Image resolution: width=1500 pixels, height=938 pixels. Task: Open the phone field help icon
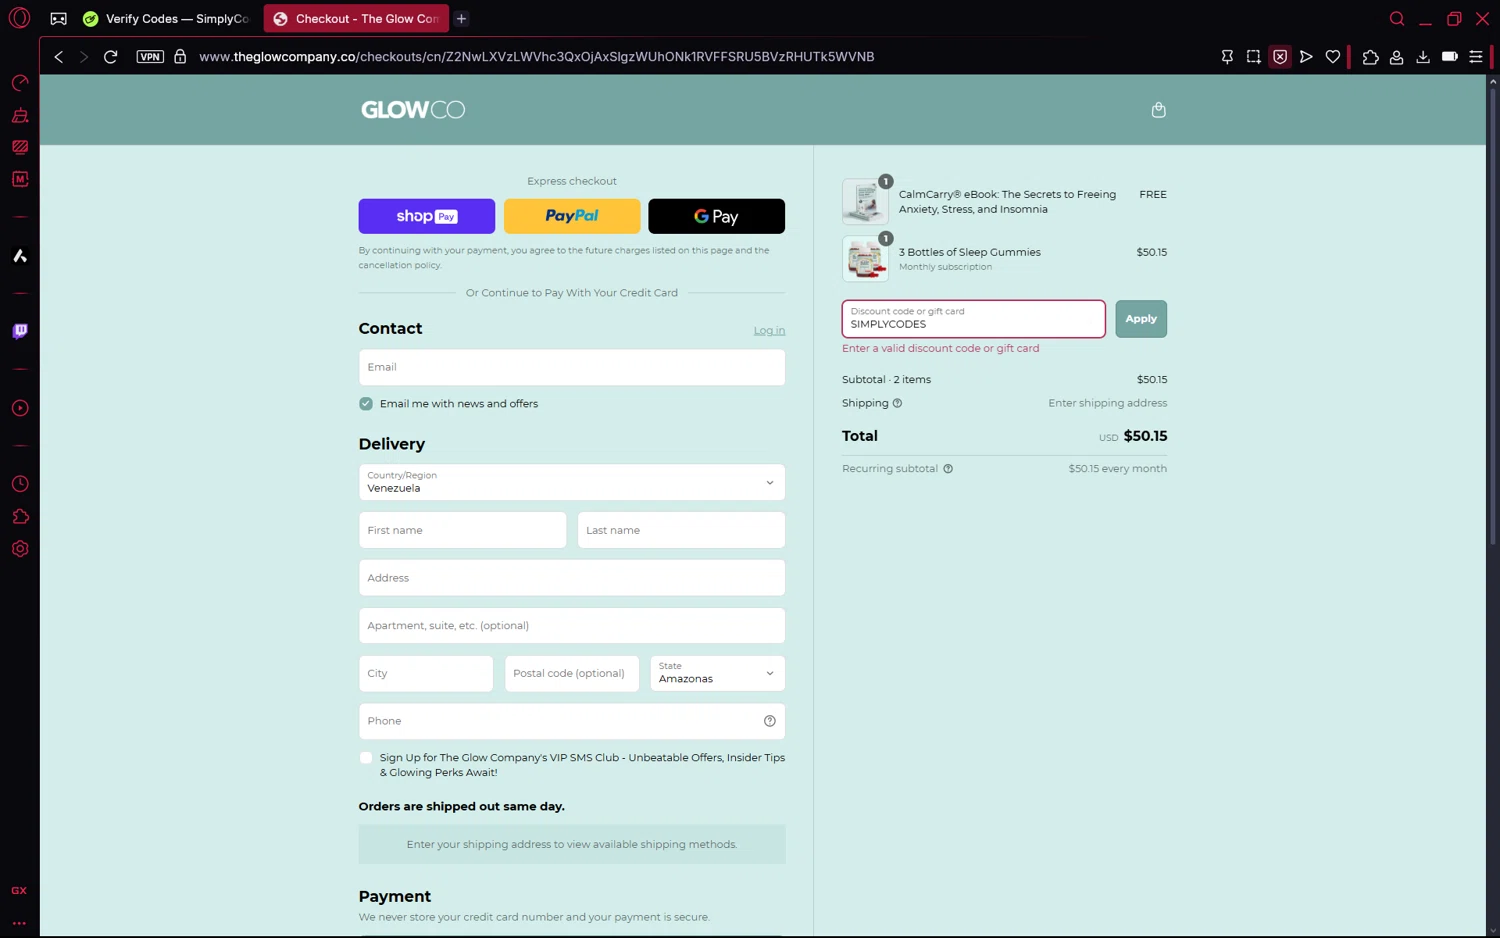pyautogui.click(x=770, y=721)
